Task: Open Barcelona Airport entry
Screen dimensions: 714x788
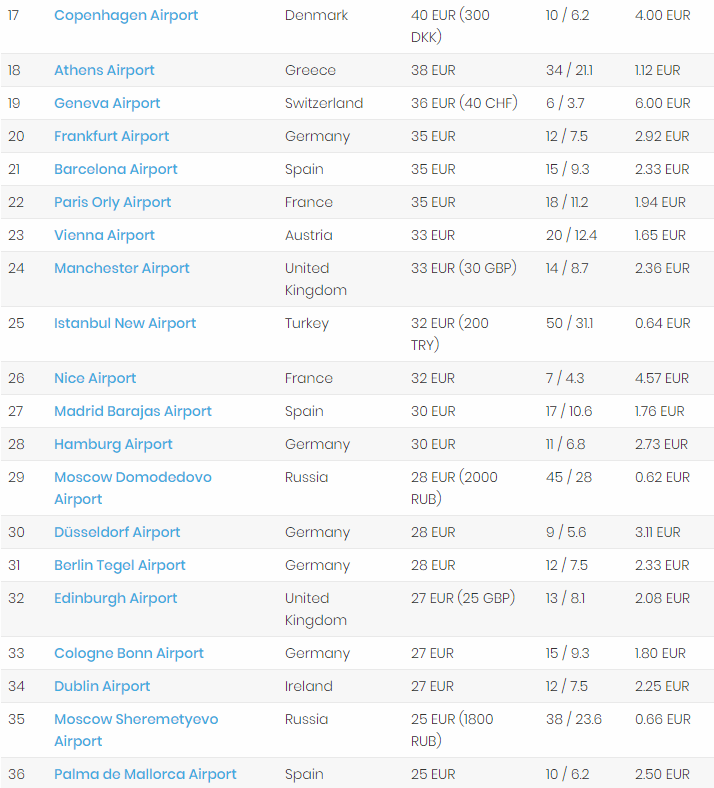Action: pyautogui.click(x=115, y=169)
